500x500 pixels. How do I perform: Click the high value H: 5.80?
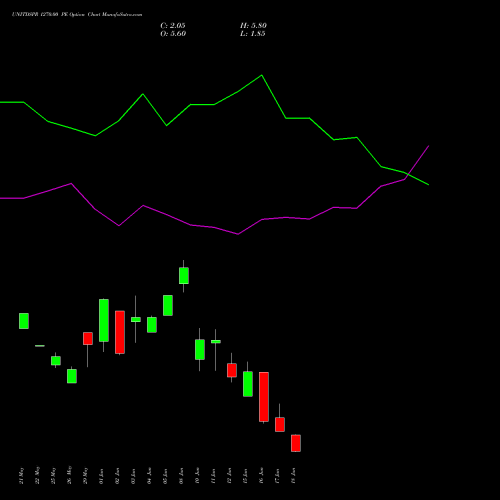(253, 26)
